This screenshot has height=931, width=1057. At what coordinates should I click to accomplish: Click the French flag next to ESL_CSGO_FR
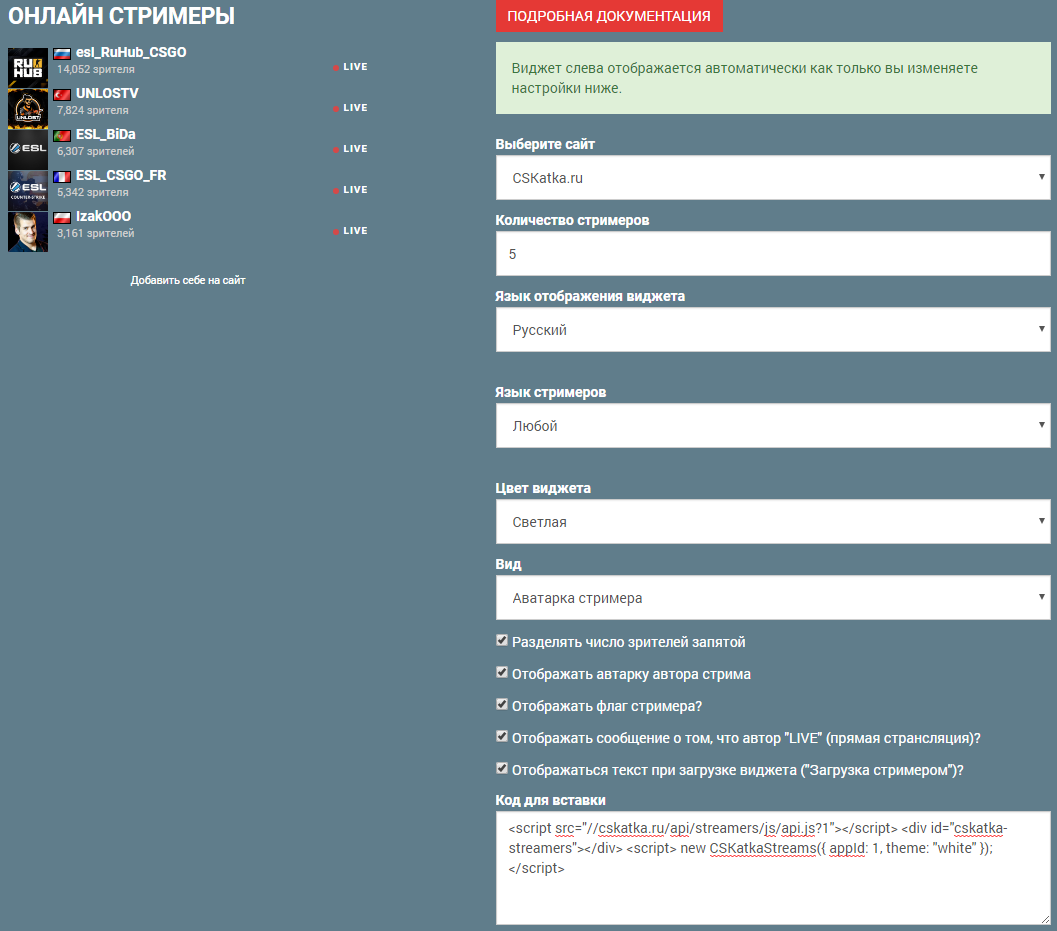coord(62,177)
